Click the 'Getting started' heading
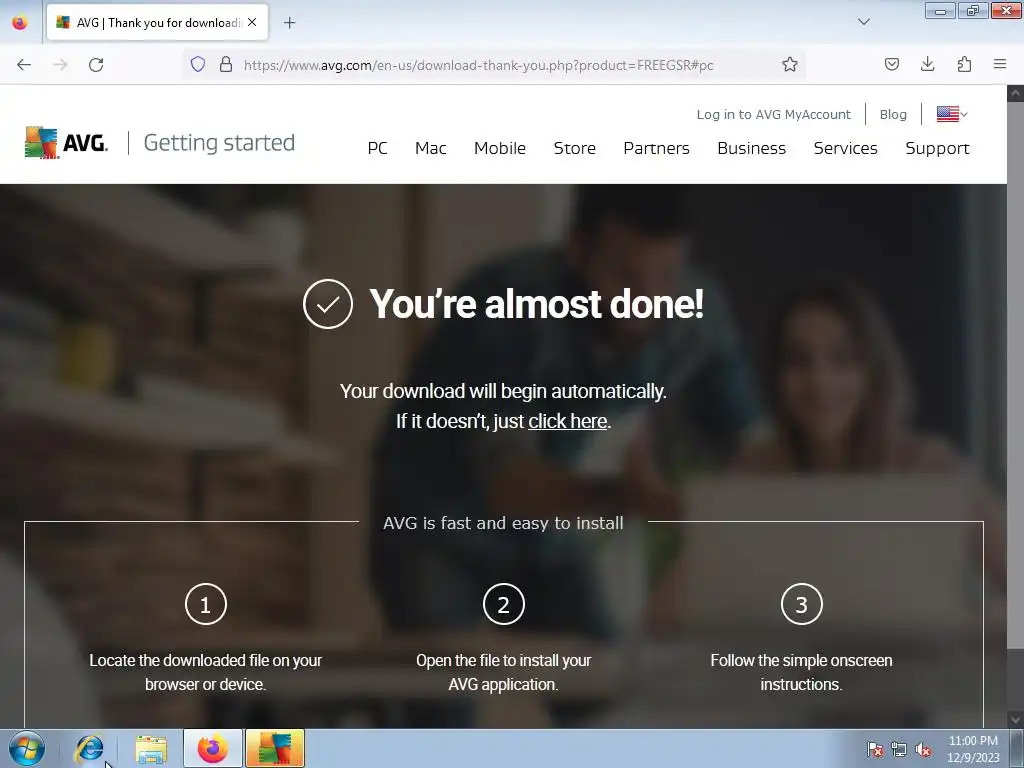The image size is (1024, 768). click(219, 142)
